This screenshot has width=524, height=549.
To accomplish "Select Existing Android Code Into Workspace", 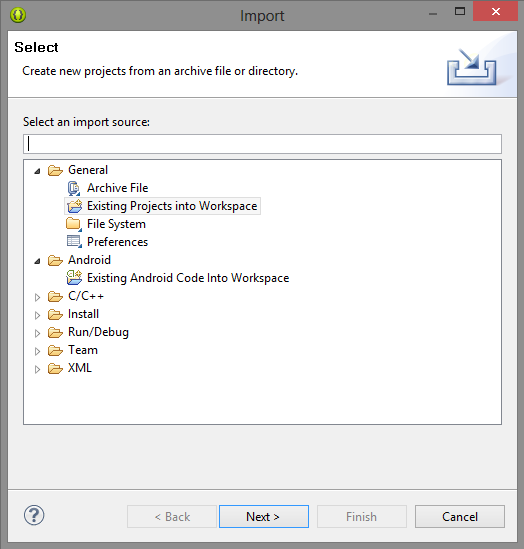I will tap(188, 278).
